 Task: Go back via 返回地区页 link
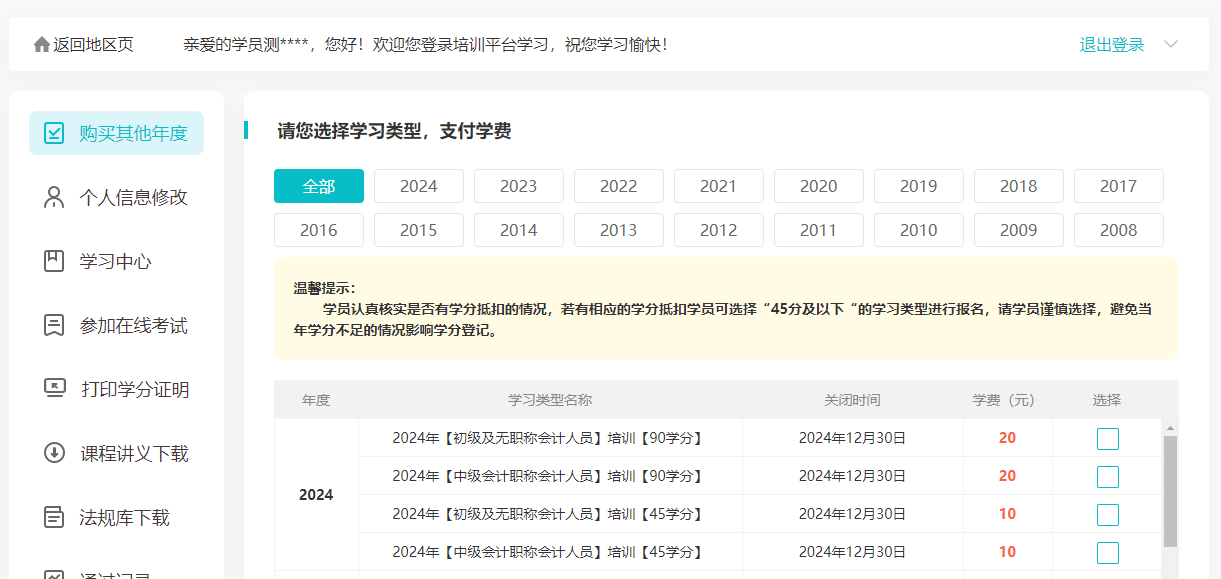pyautogui.click(x=93, y=45)
